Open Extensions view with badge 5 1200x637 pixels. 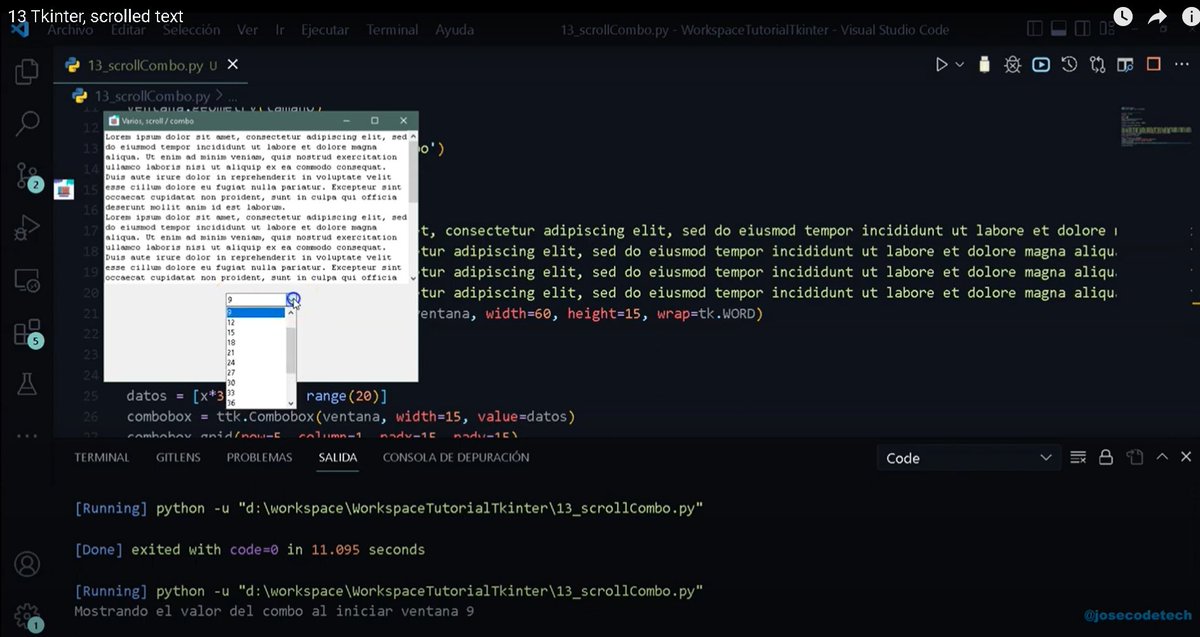point(27,333)
